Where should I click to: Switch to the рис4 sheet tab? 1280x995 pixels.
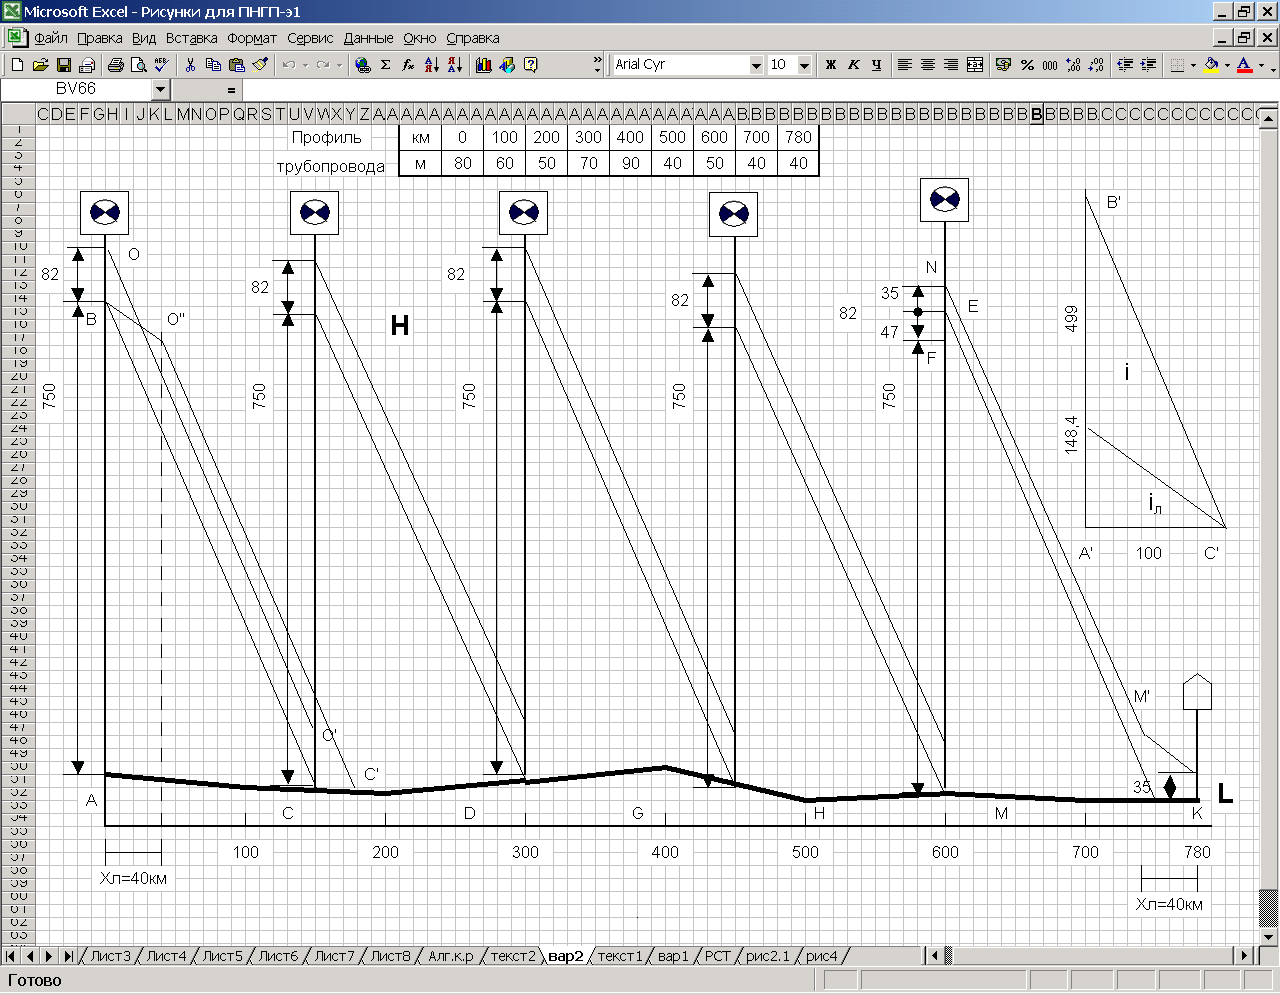tap(822, 956)
